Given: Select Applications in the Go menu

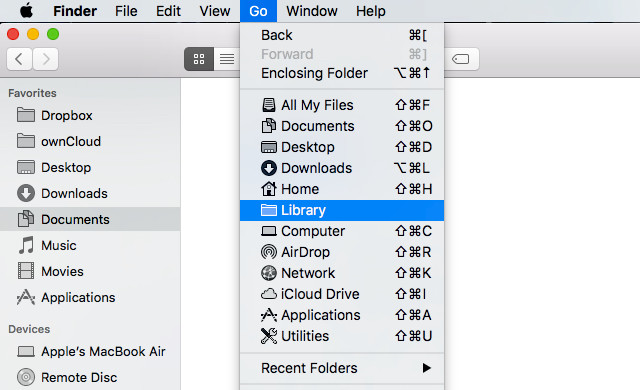Looking at the screenshot, I should (342, 315).
